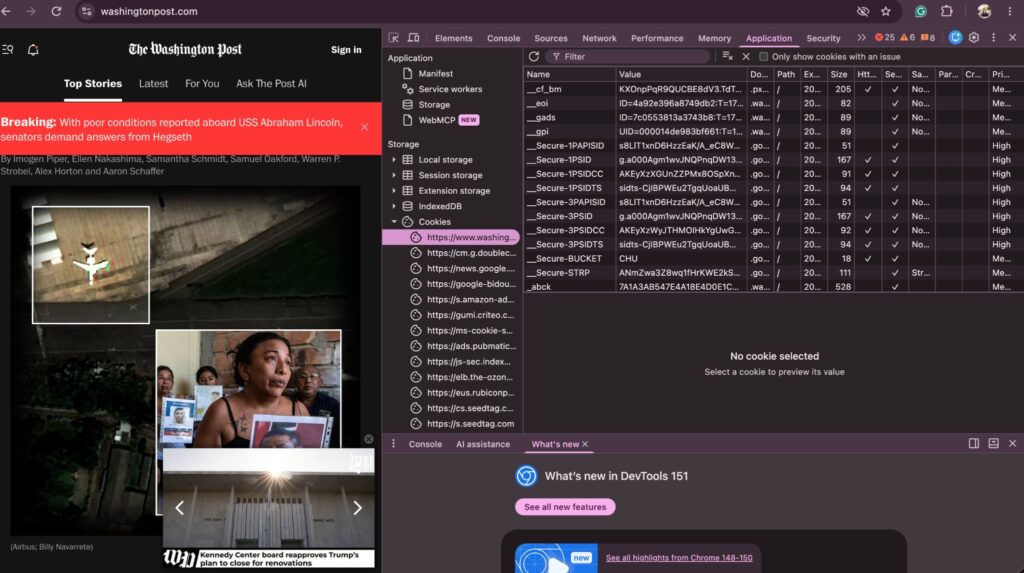Open notifications bell on Washington Post
This screenshot has height=573, width=1024.
click(33, 50)
